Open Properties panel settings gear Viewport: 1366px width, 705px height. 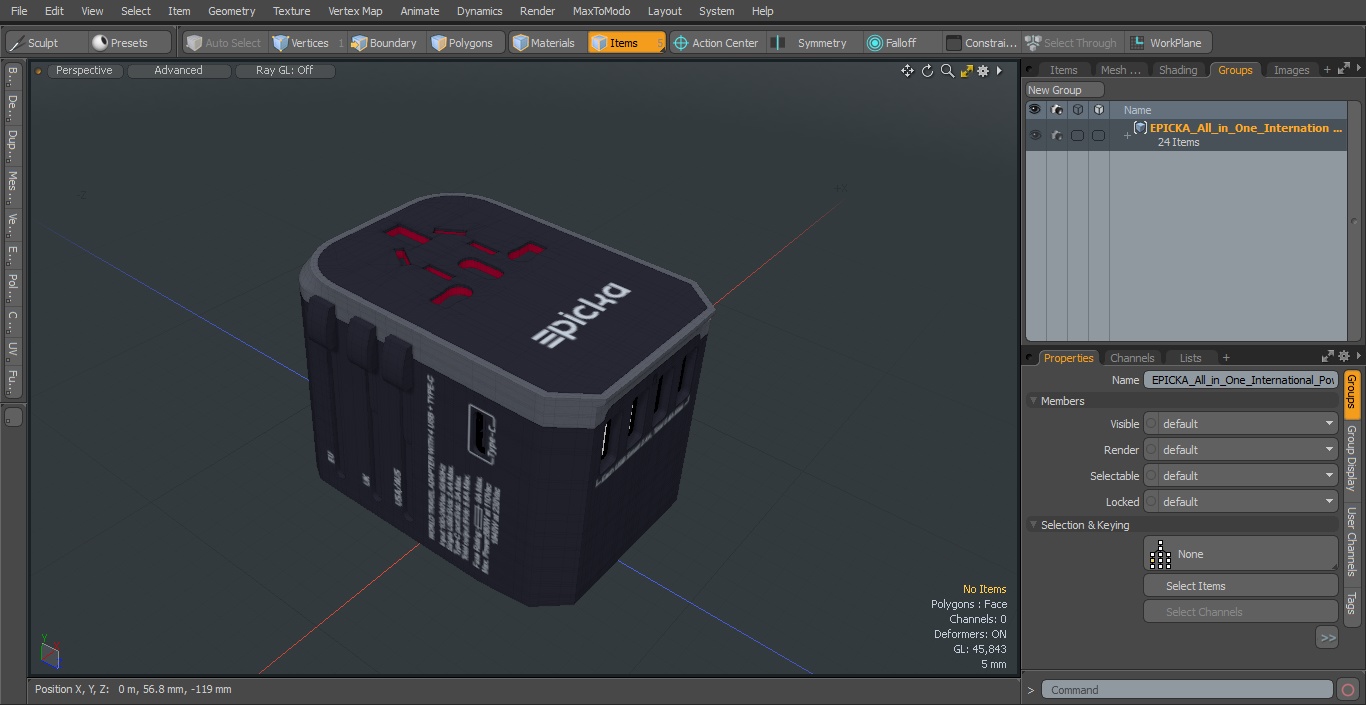pos(1344,356)
